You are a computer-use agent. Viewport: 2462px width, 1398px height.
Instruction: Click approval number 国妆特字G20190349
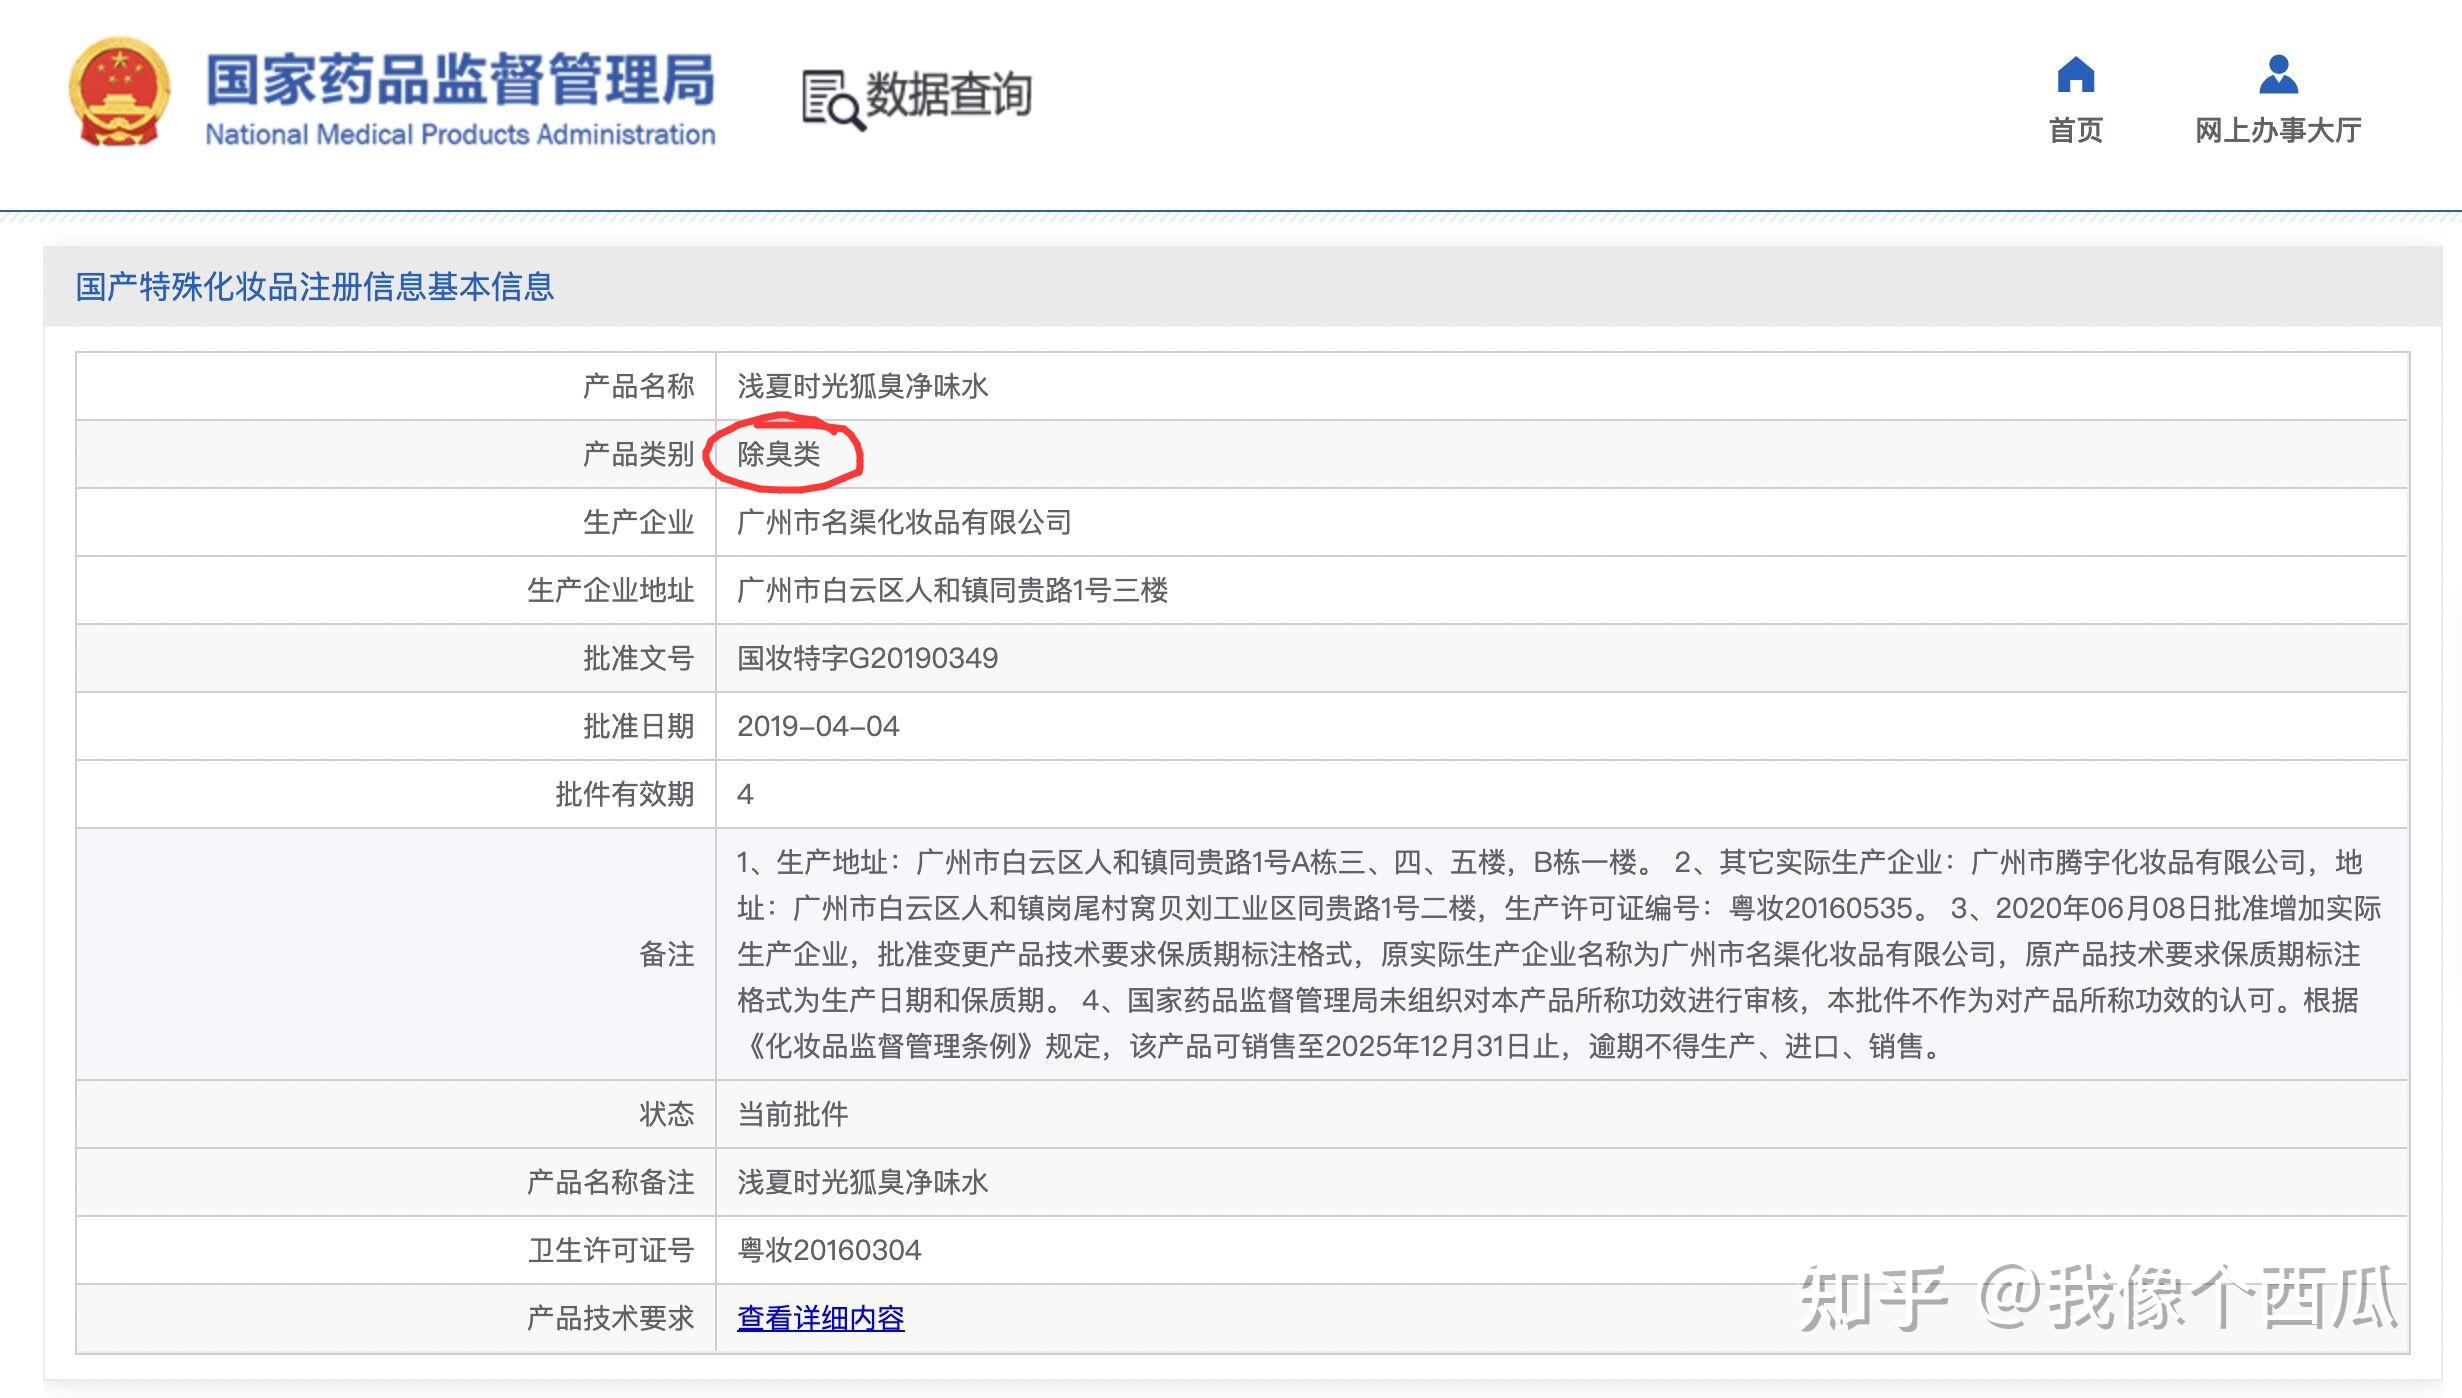pos(867,658)
